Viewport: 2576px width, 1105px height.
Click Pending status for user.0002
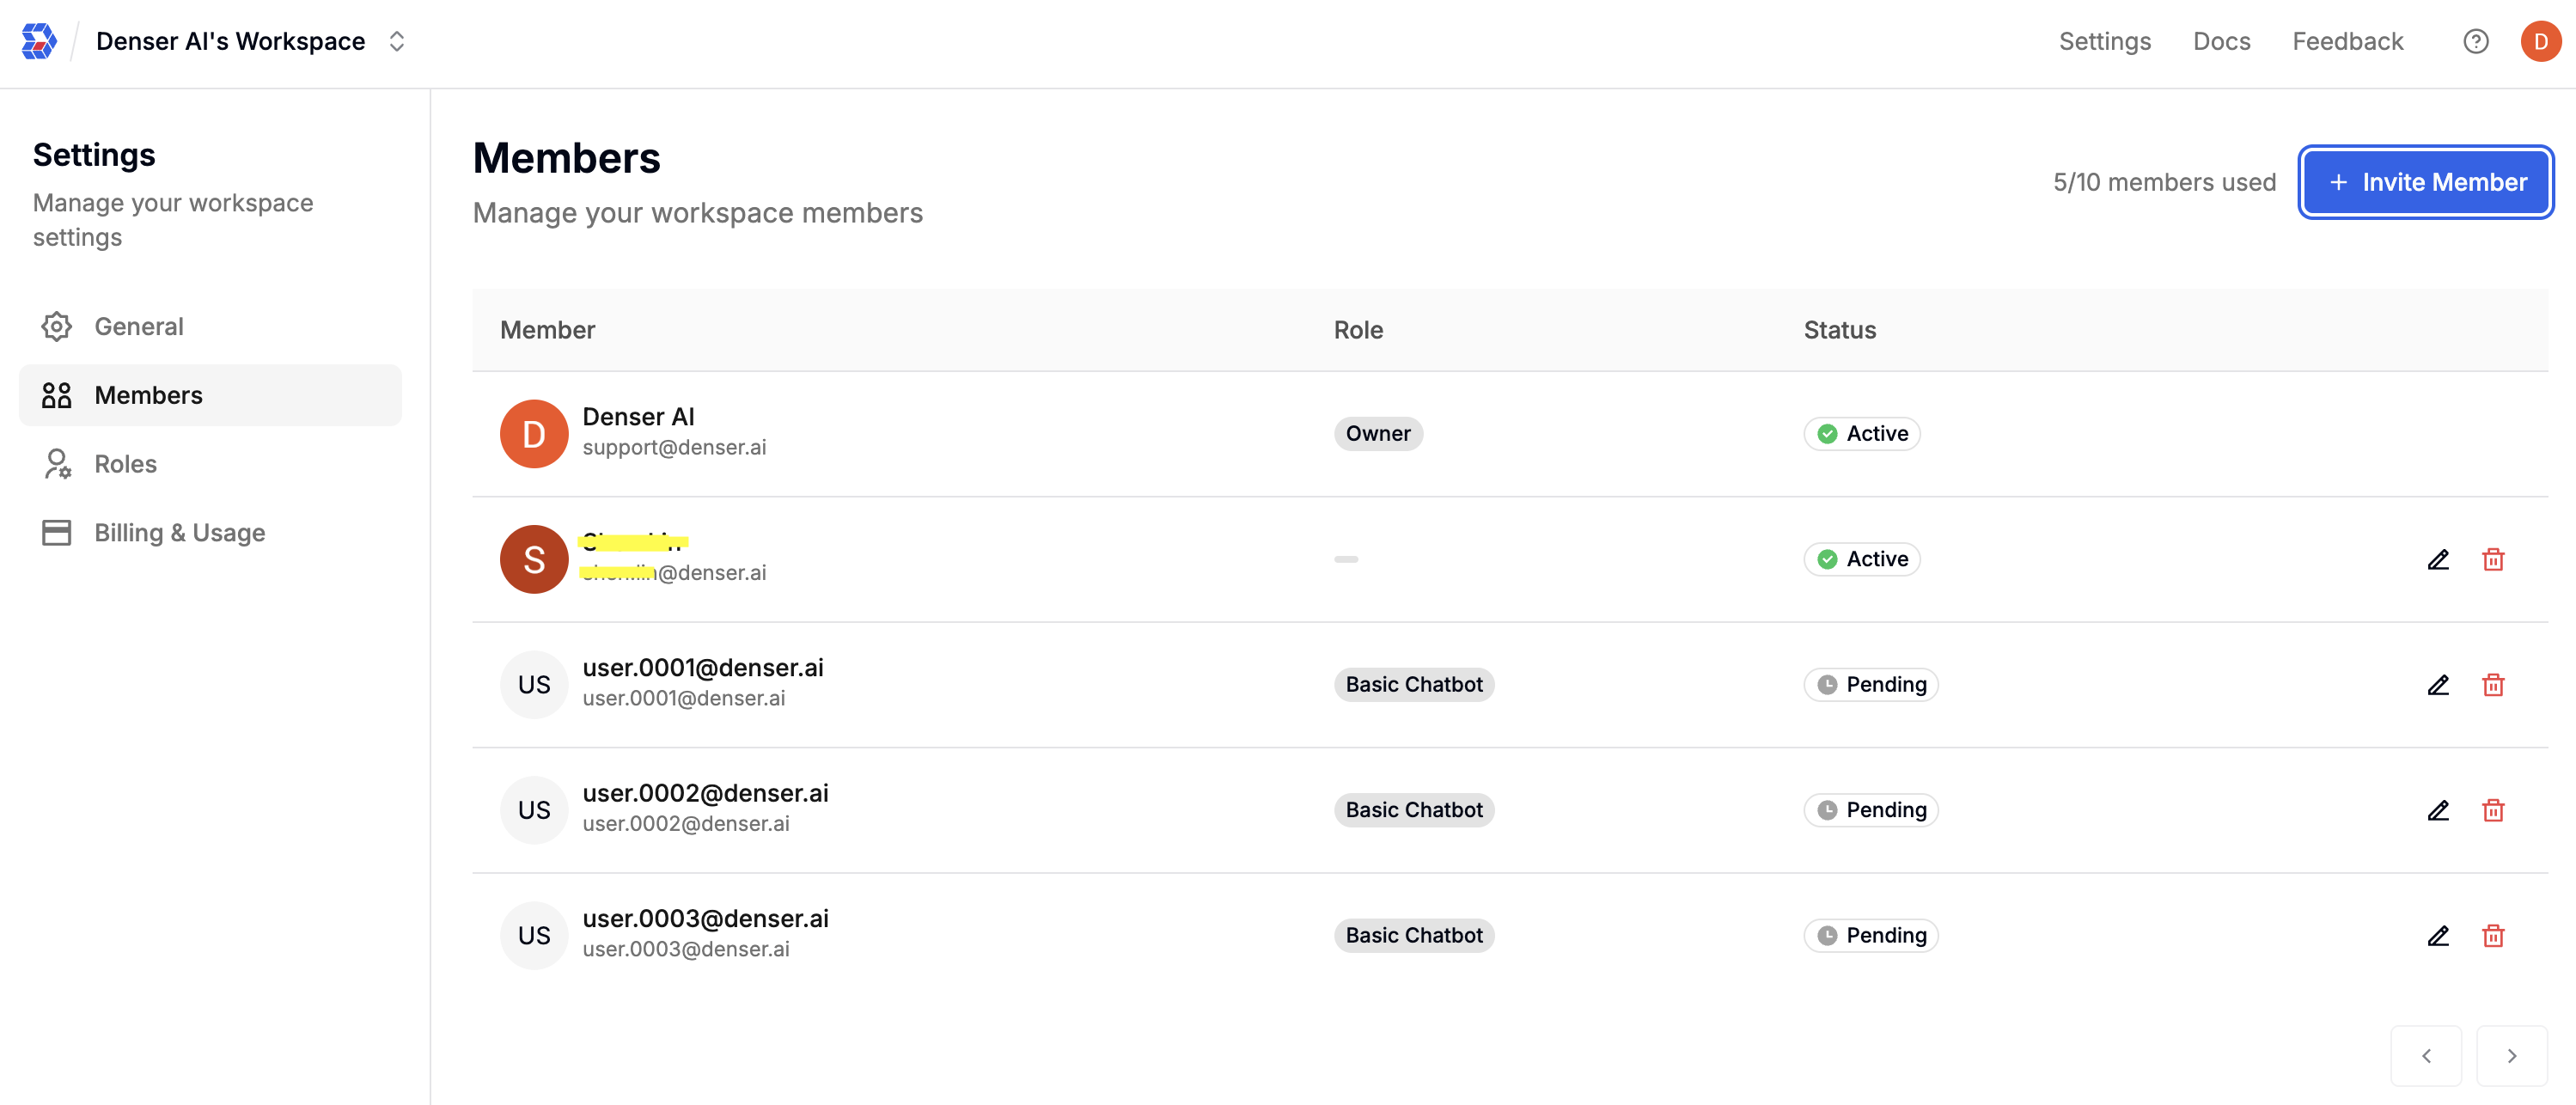tap(1870, 810)
